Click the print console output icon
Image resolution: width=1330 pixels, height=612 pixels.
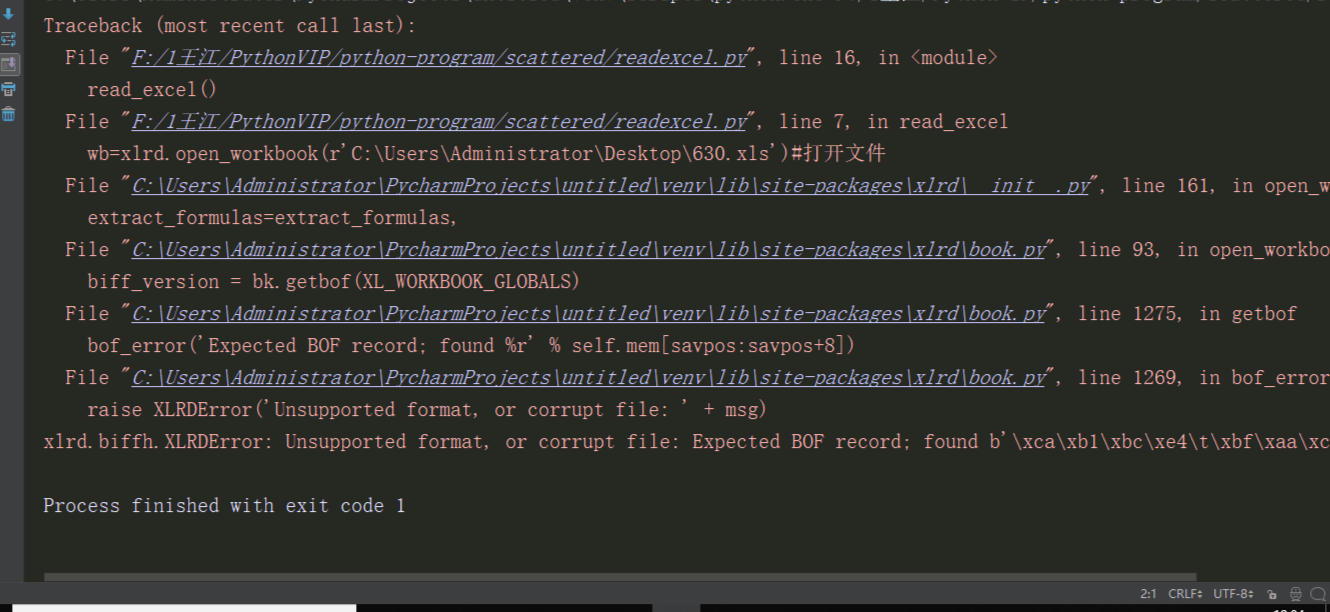[9, 89]
